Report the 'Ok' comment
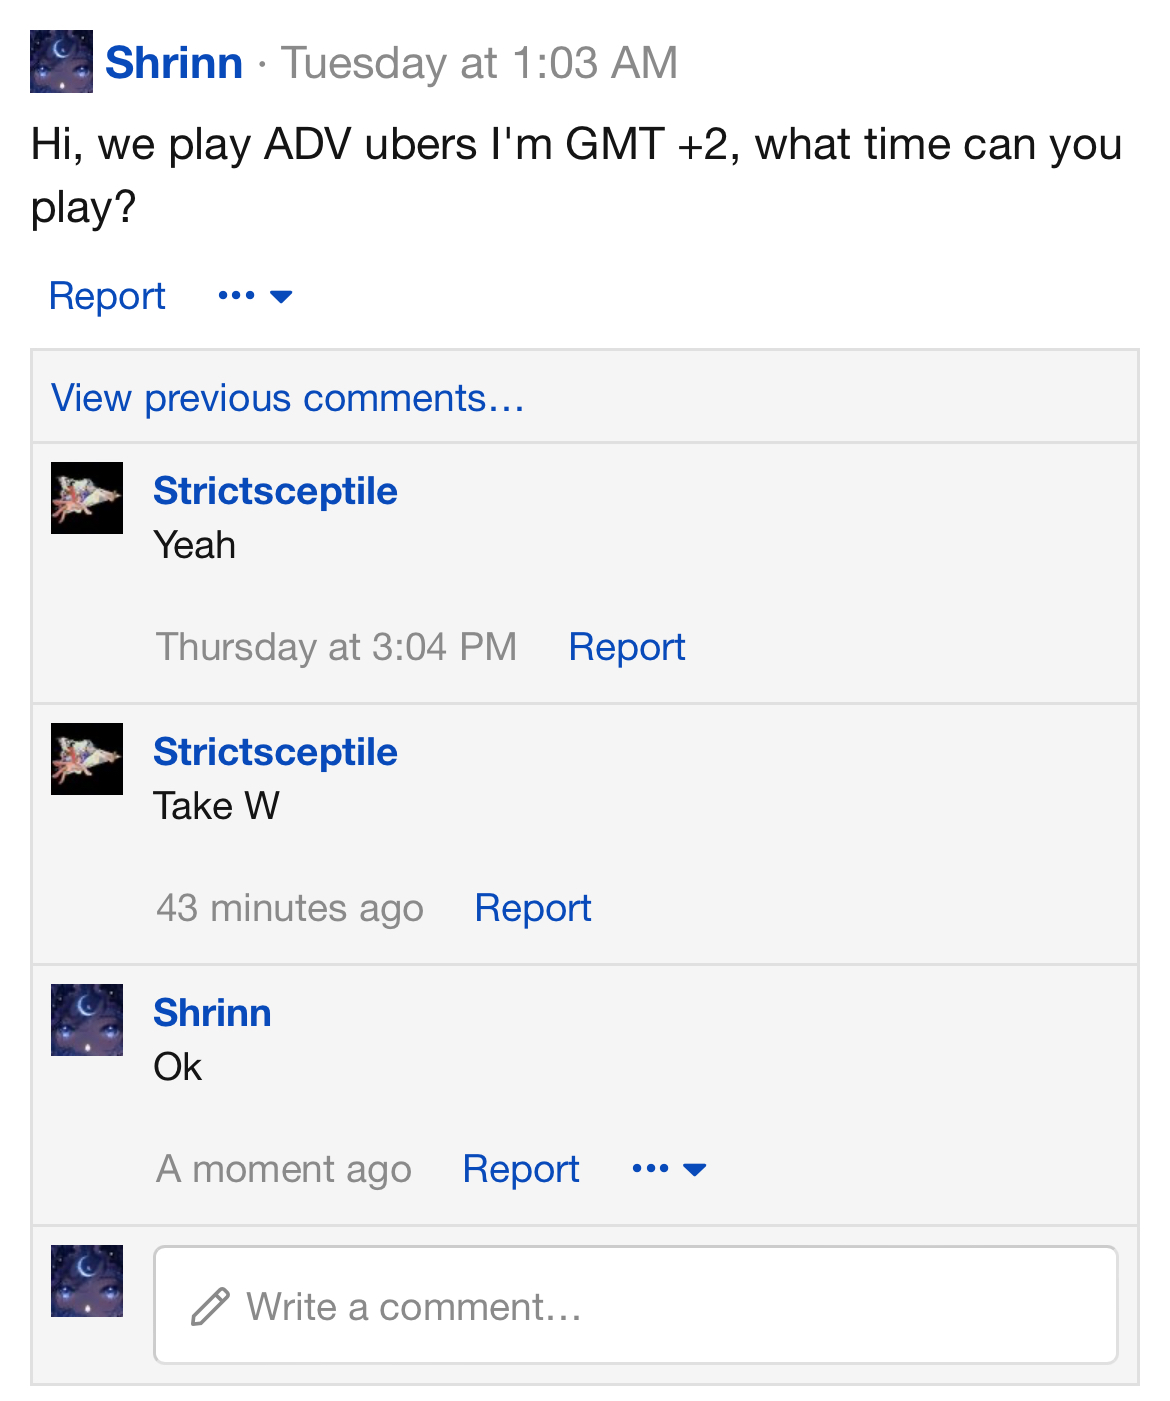The image size is (1170, 1401). tap(521, 1169)
